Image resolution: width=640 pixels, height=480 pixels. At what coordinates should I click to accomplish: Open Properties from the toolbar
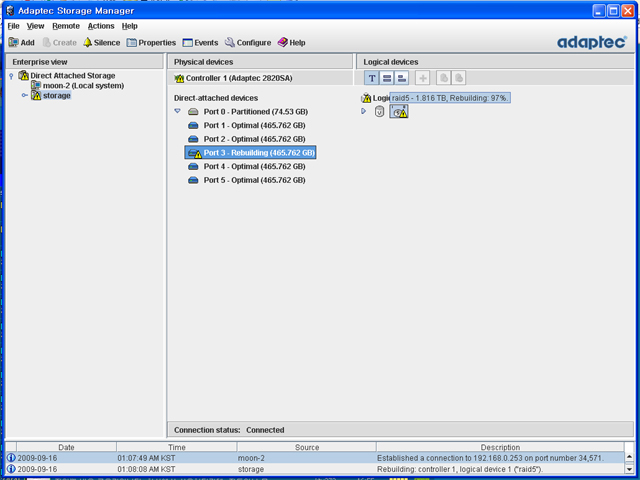coord(151,42)
